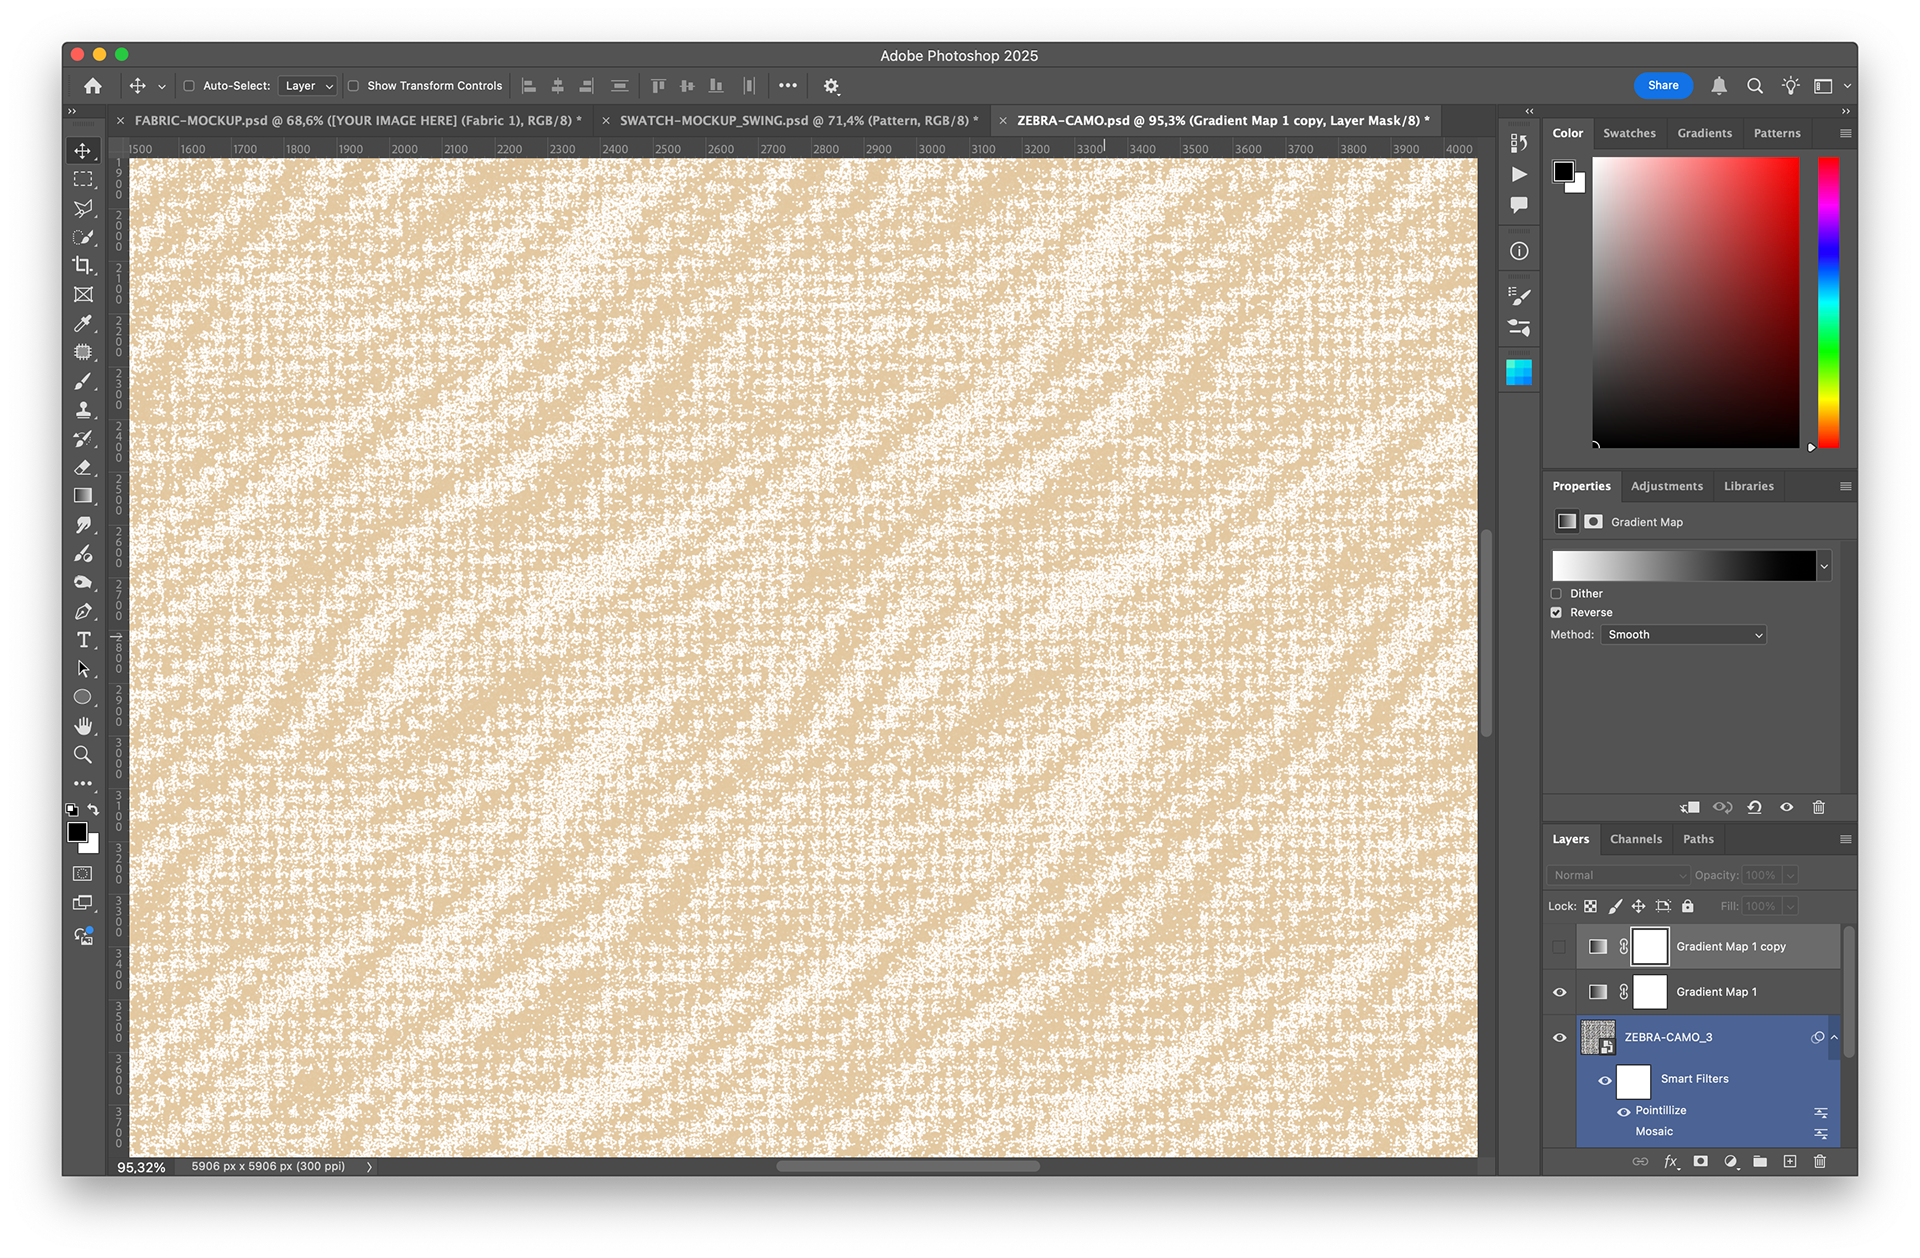
Task: Open the FABRIC-MOCKUP.psd document tab
Action: pos(358,120)
